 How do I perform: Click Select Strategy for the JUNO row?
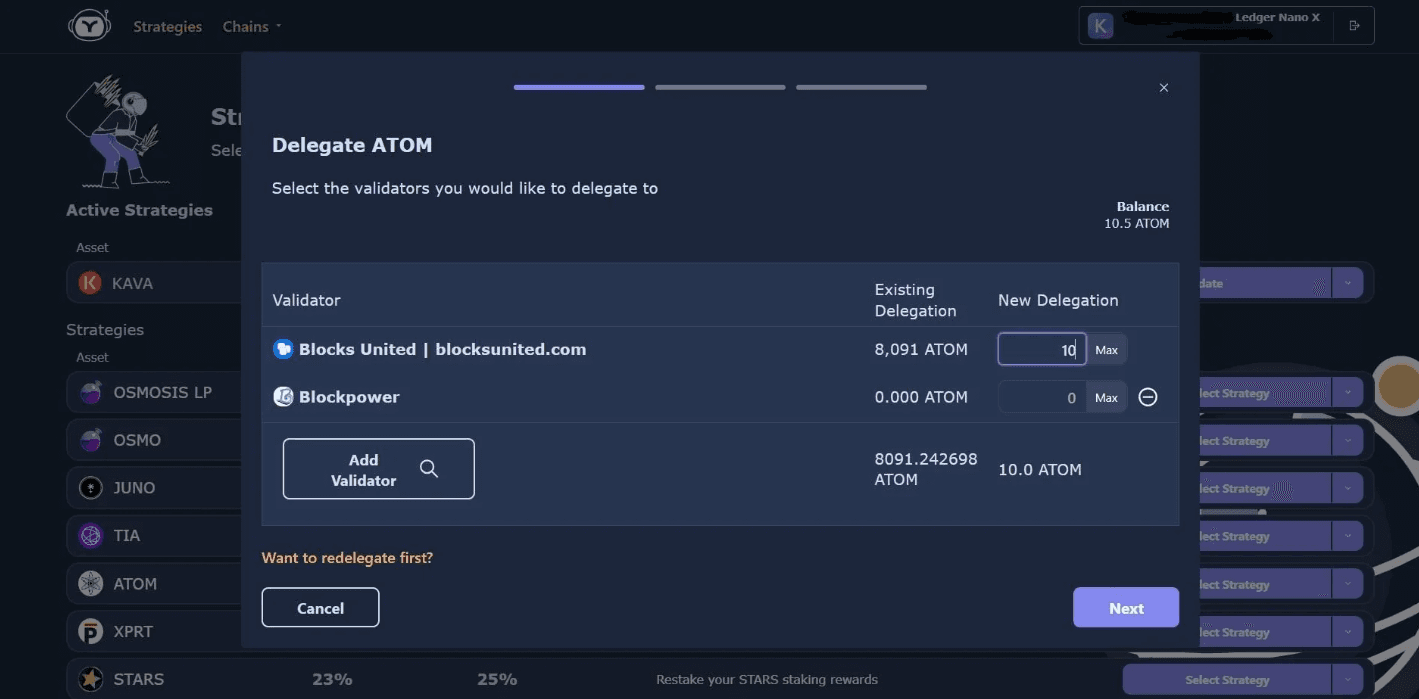coord(1265,489)
